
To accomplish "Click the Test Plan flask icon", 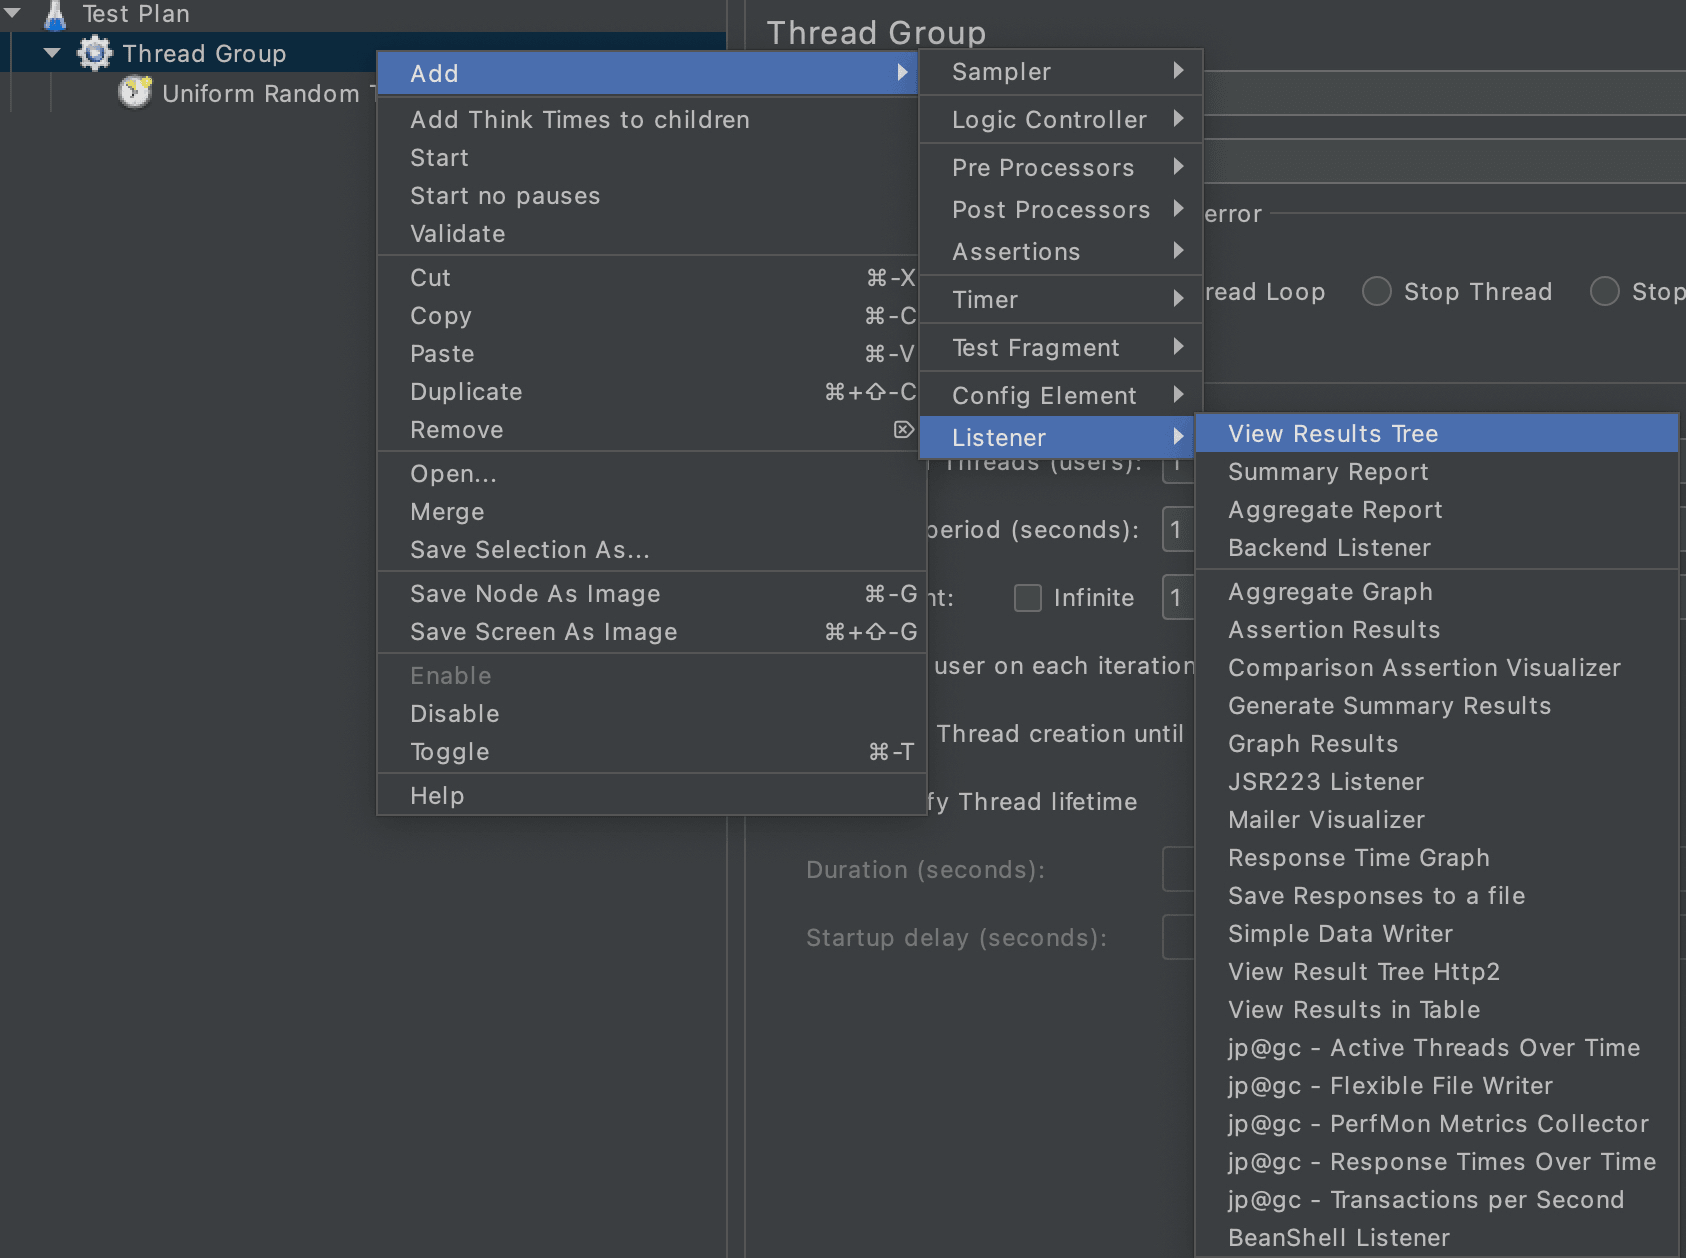I will pos(55,14).
